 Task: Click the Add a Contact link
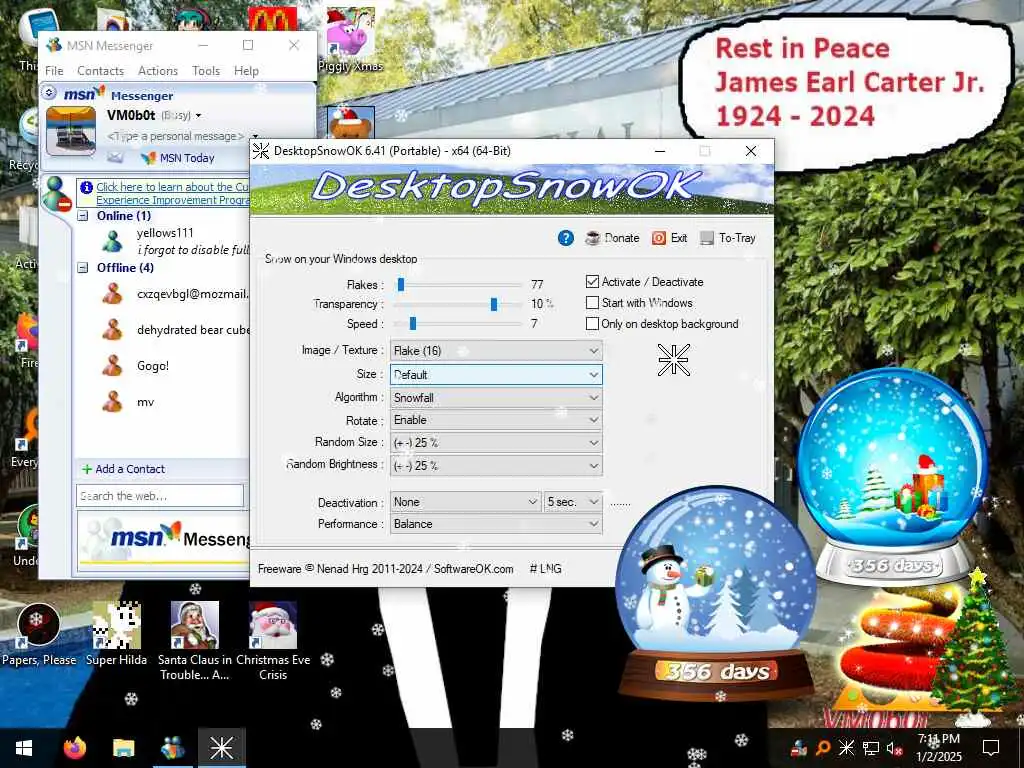[x=130, y=469]
